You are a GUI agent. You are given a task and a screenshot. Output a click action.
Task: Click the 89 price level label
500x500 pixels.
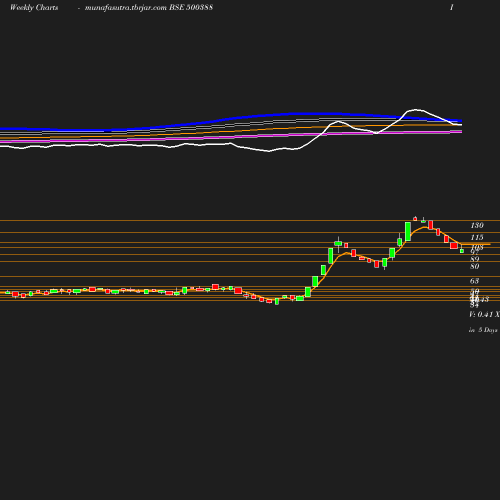[475, 259]
